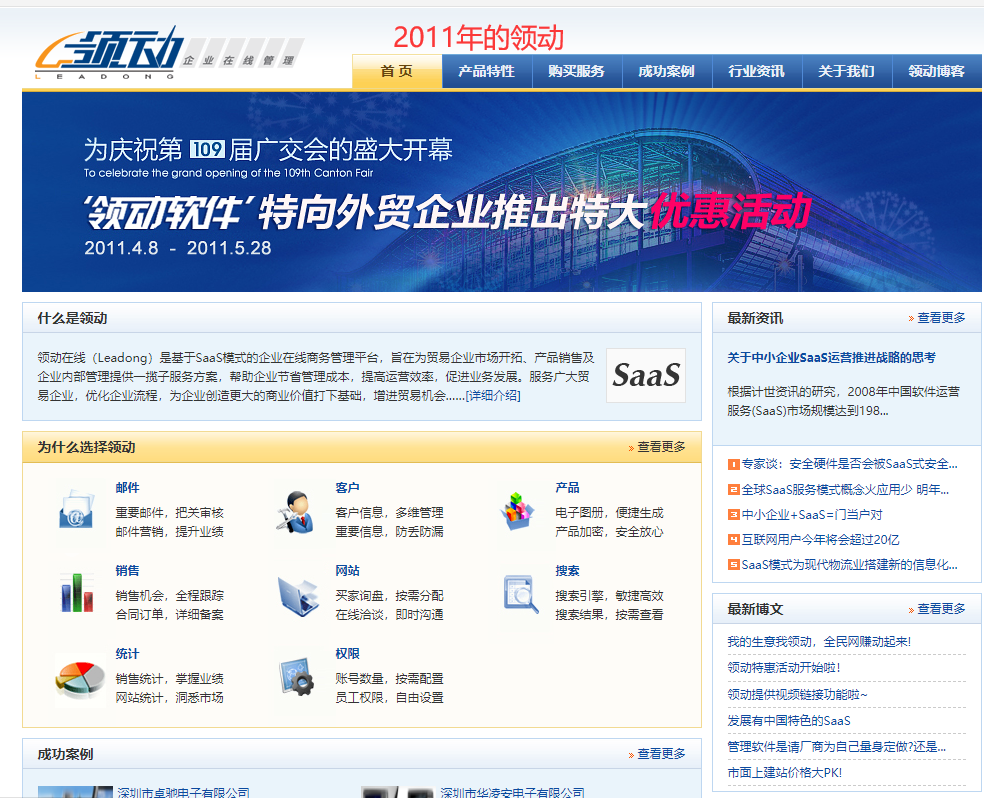The width and height of the screenshot is (984, 798).
Task: Open the [详细介绍] link
Action: (x=492, y=395)
